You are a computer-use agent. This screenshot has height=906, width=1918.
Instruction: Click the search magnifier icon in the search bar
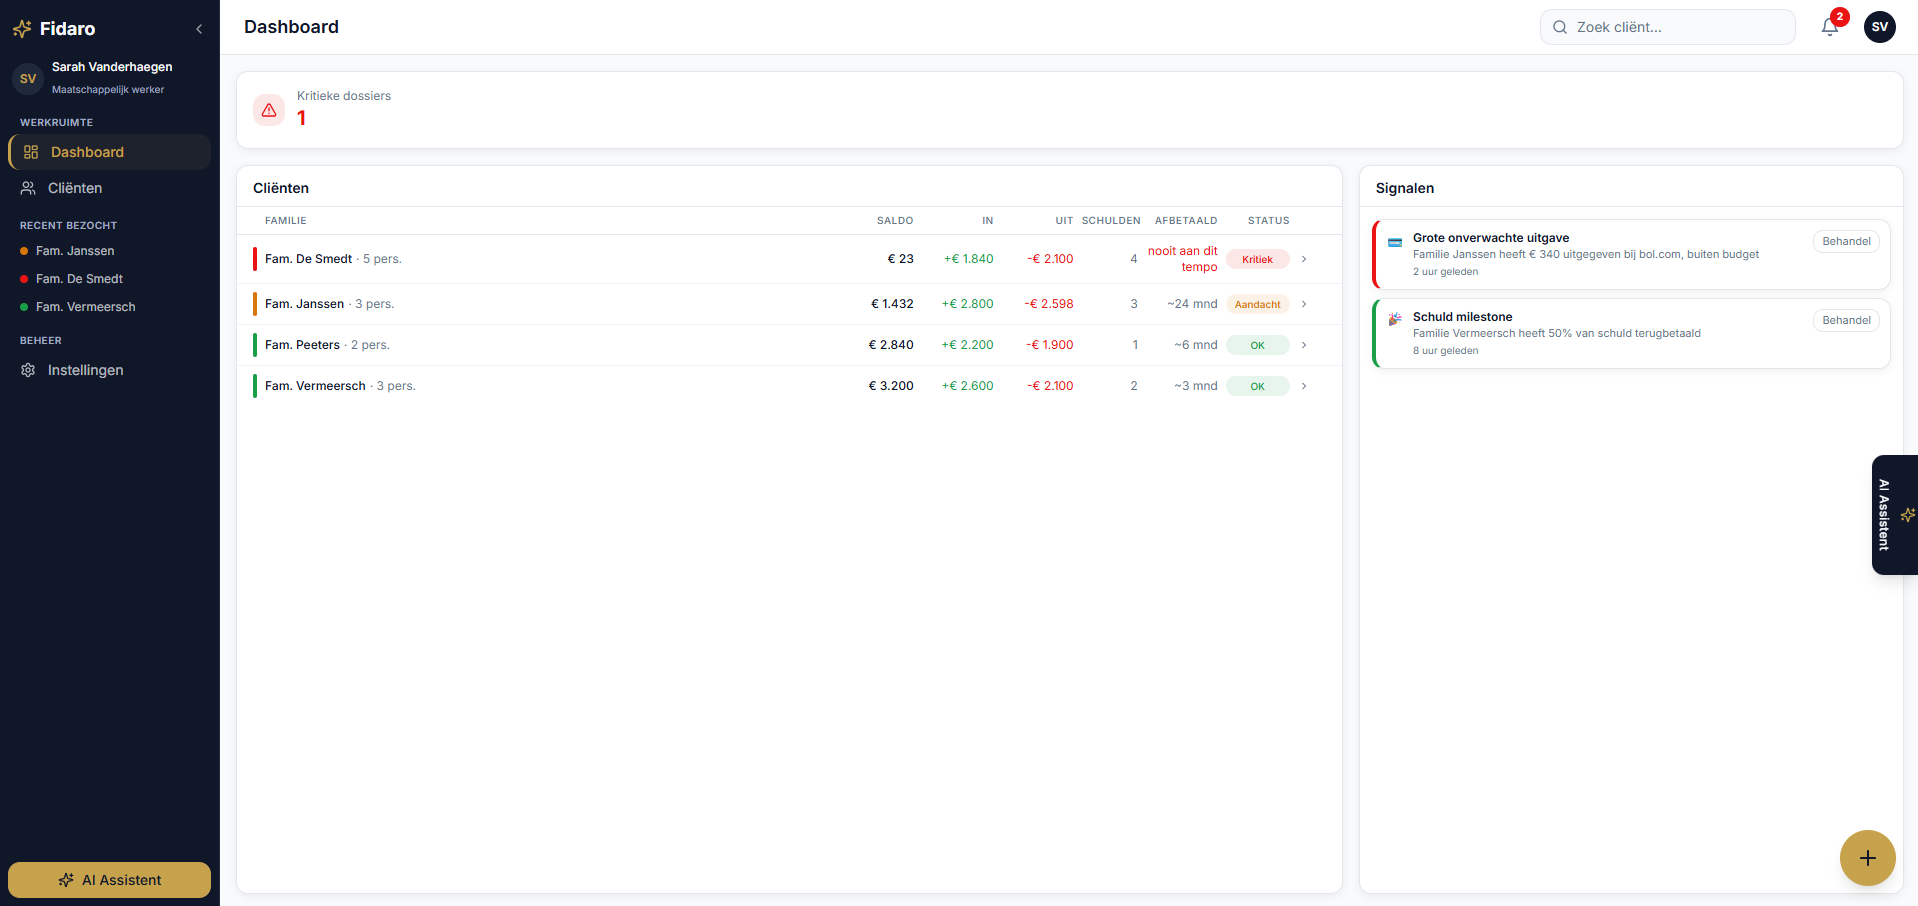point(1559,27)
